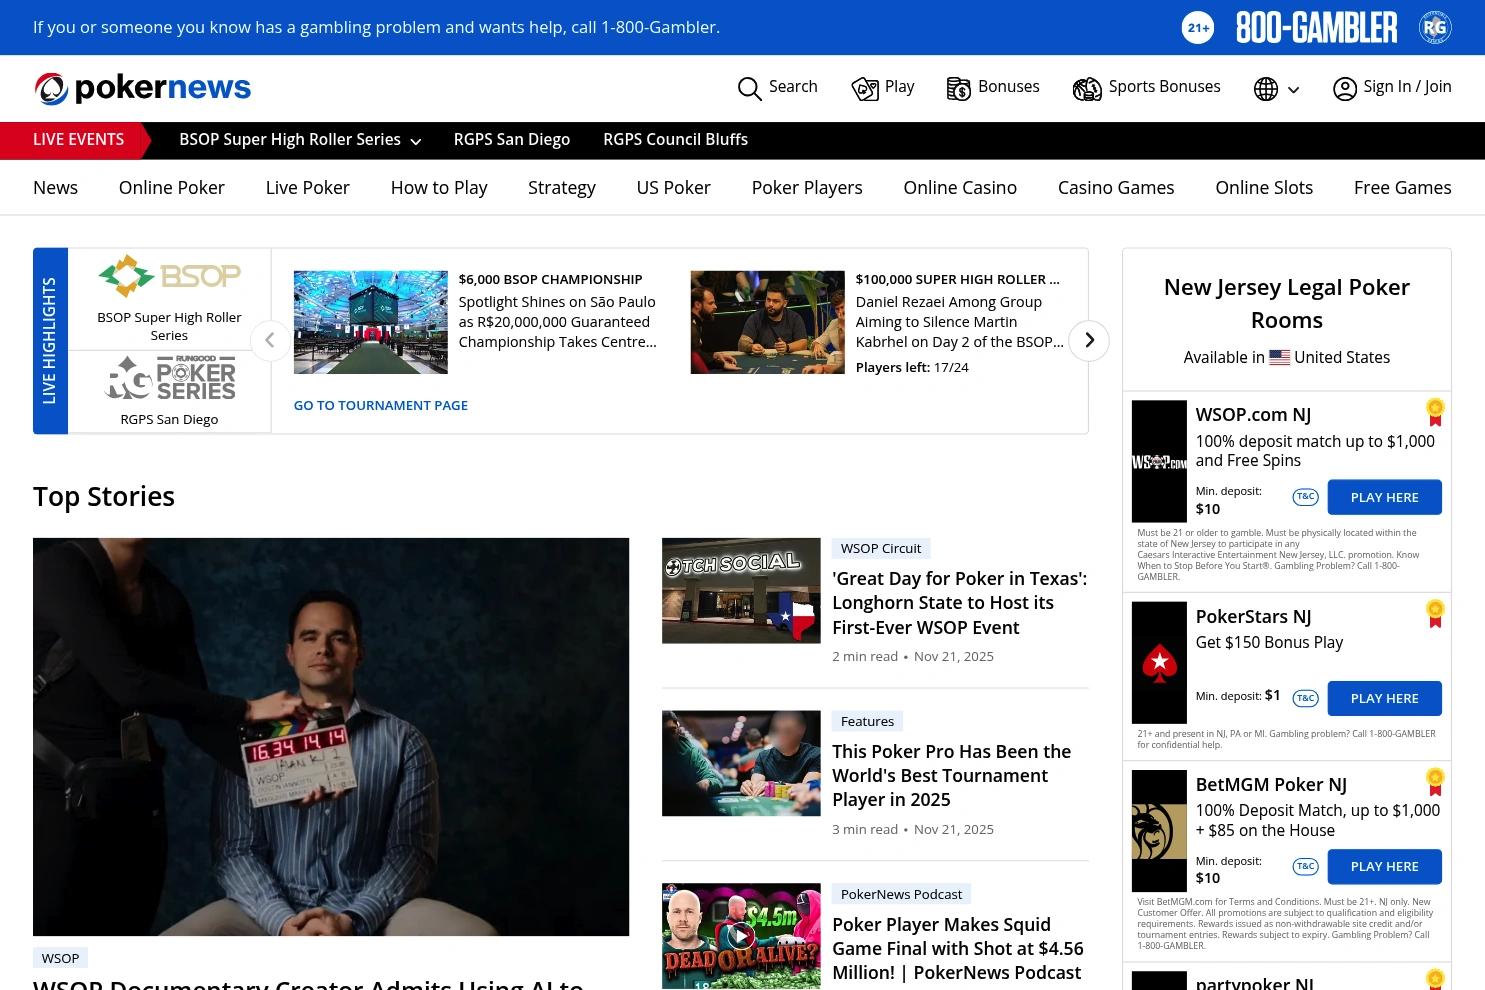
Task: Open the How to Play menu
Action: (x=439, y=188)
